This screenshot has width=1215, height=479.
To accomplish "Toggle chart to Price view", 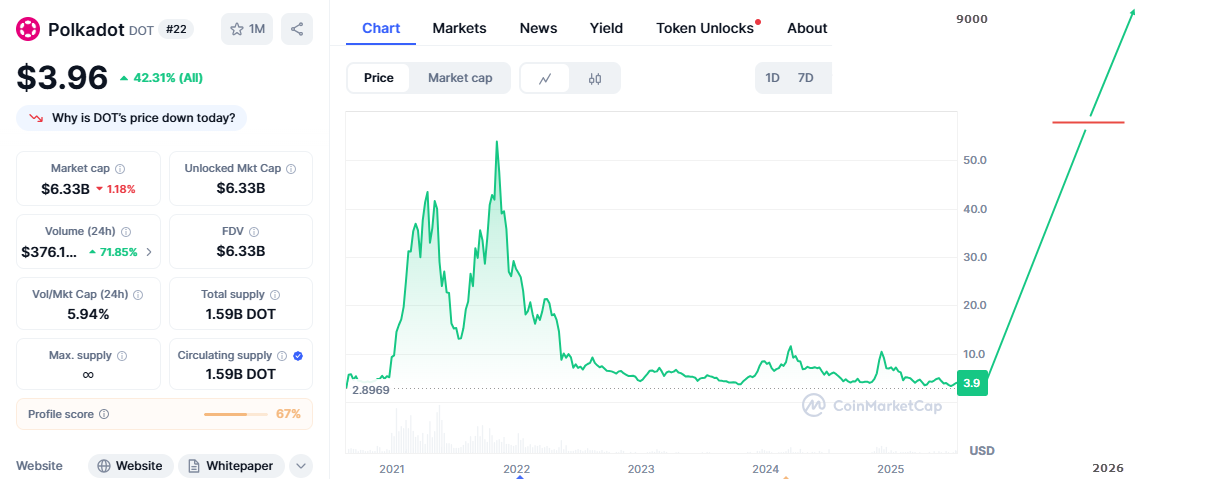I will 379,78.
